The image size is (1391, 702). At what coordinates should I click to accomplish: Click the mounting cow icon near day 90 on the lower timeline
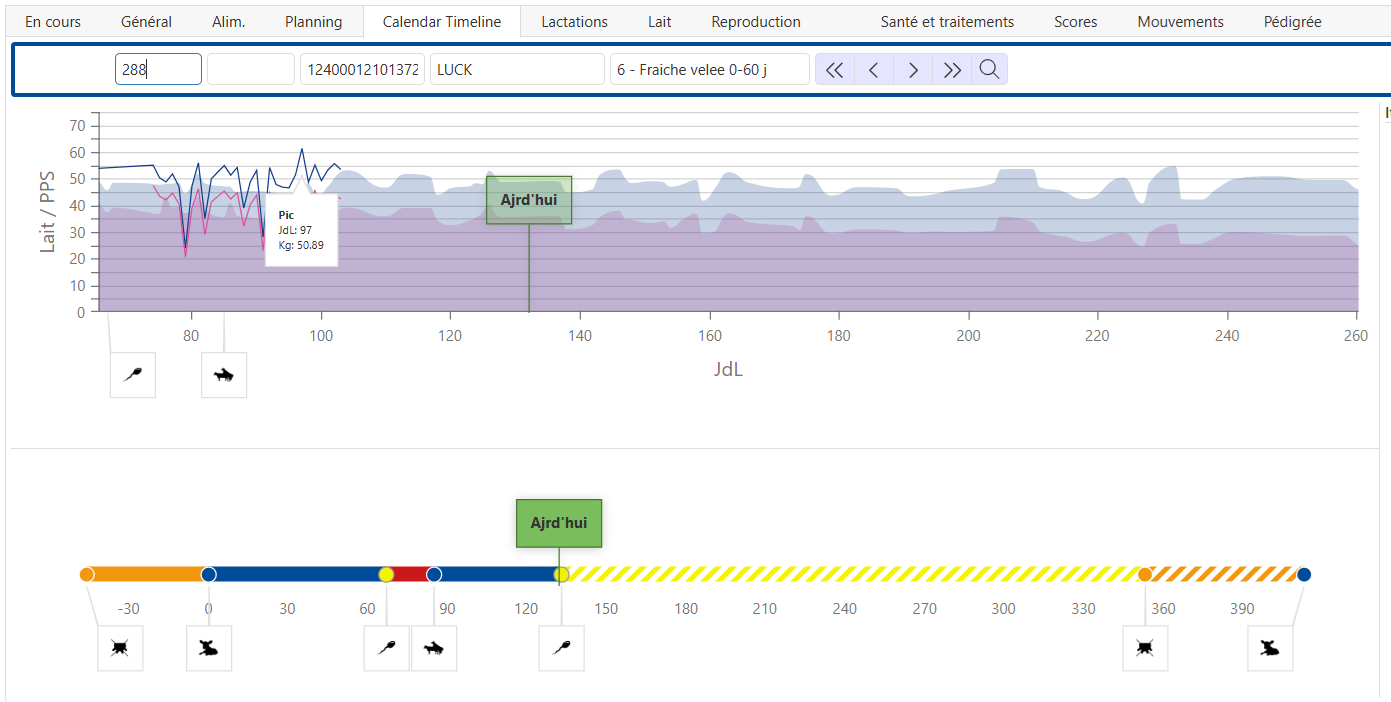(434, 648)
